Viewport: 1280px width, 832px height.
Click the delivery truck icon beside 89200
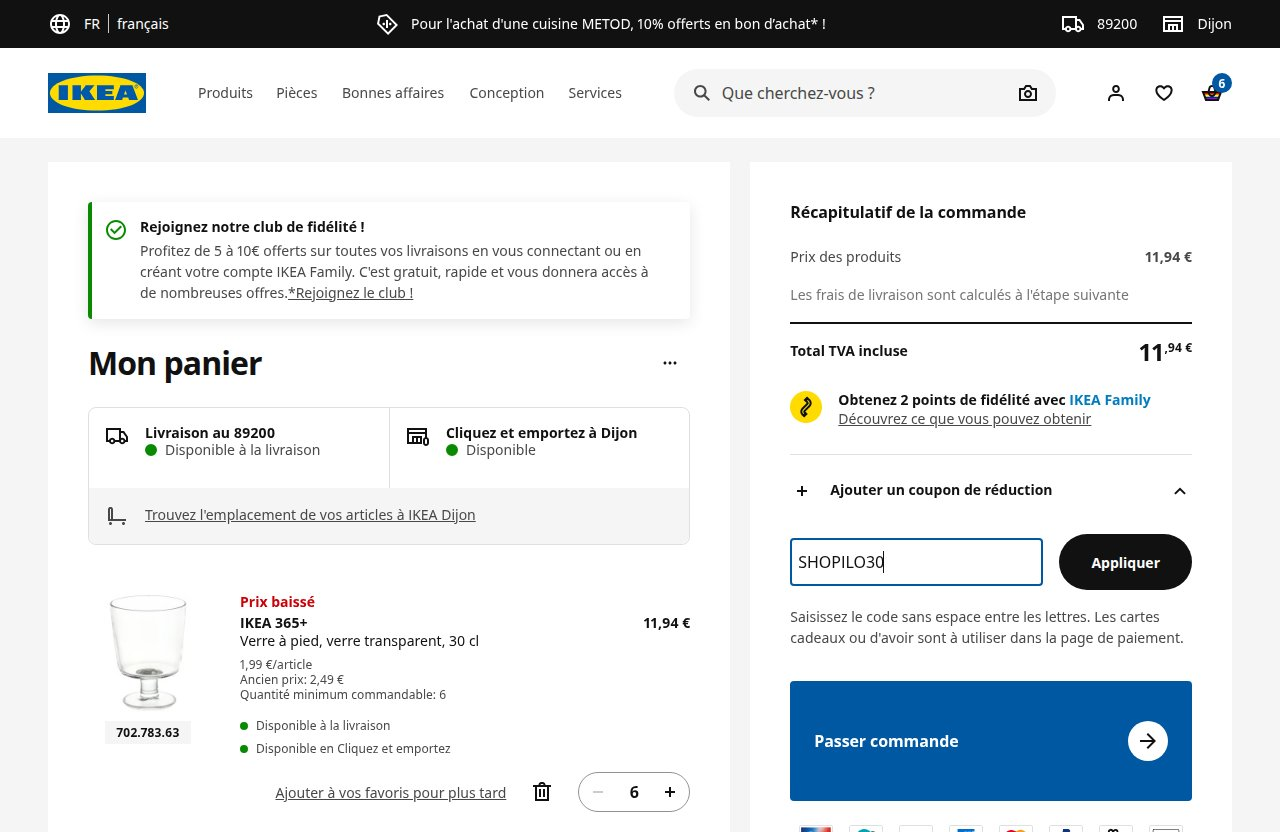coord(1073,24)
